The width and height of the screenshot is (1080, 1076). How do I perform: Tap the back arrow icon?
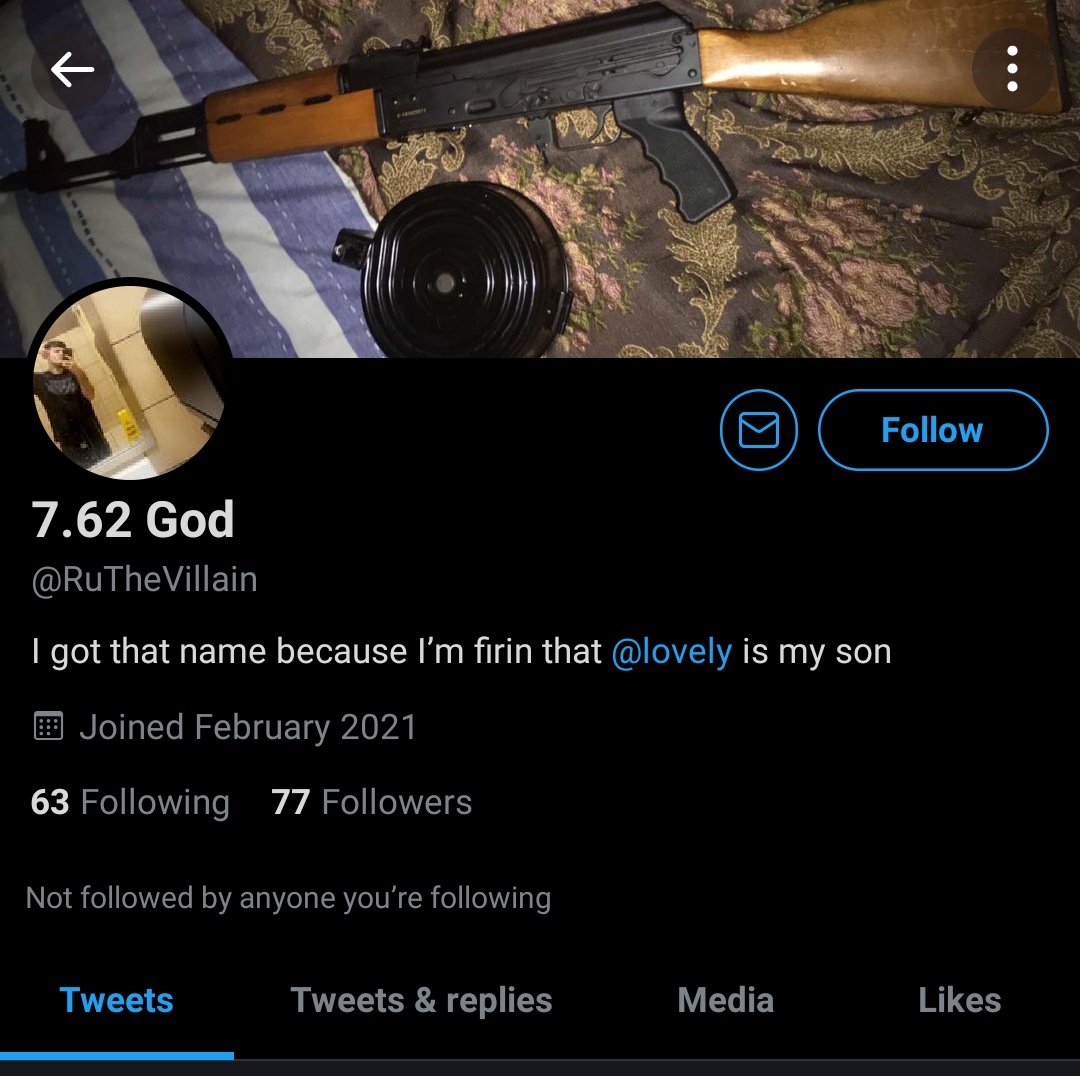[x=72, y=69]
